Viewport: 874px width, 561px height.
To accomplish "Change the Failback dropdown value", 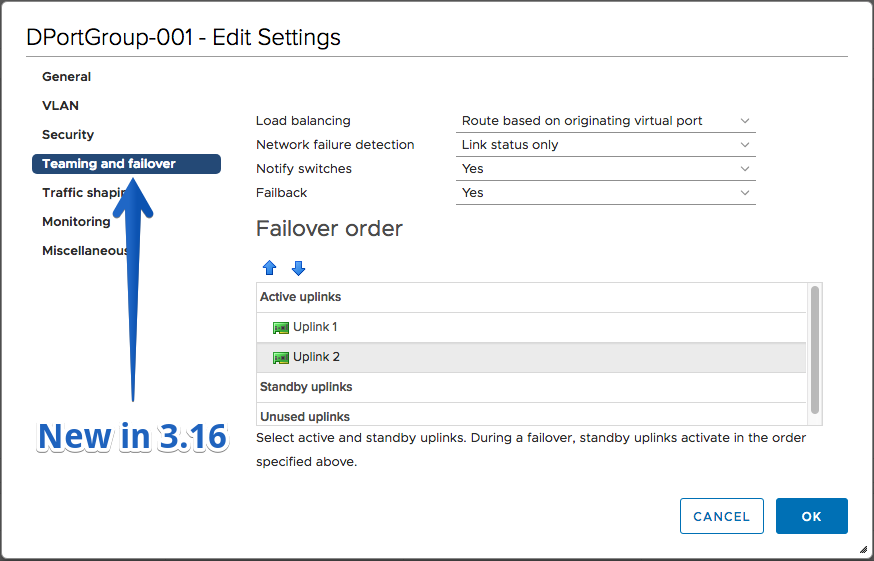I will (606, 193).
